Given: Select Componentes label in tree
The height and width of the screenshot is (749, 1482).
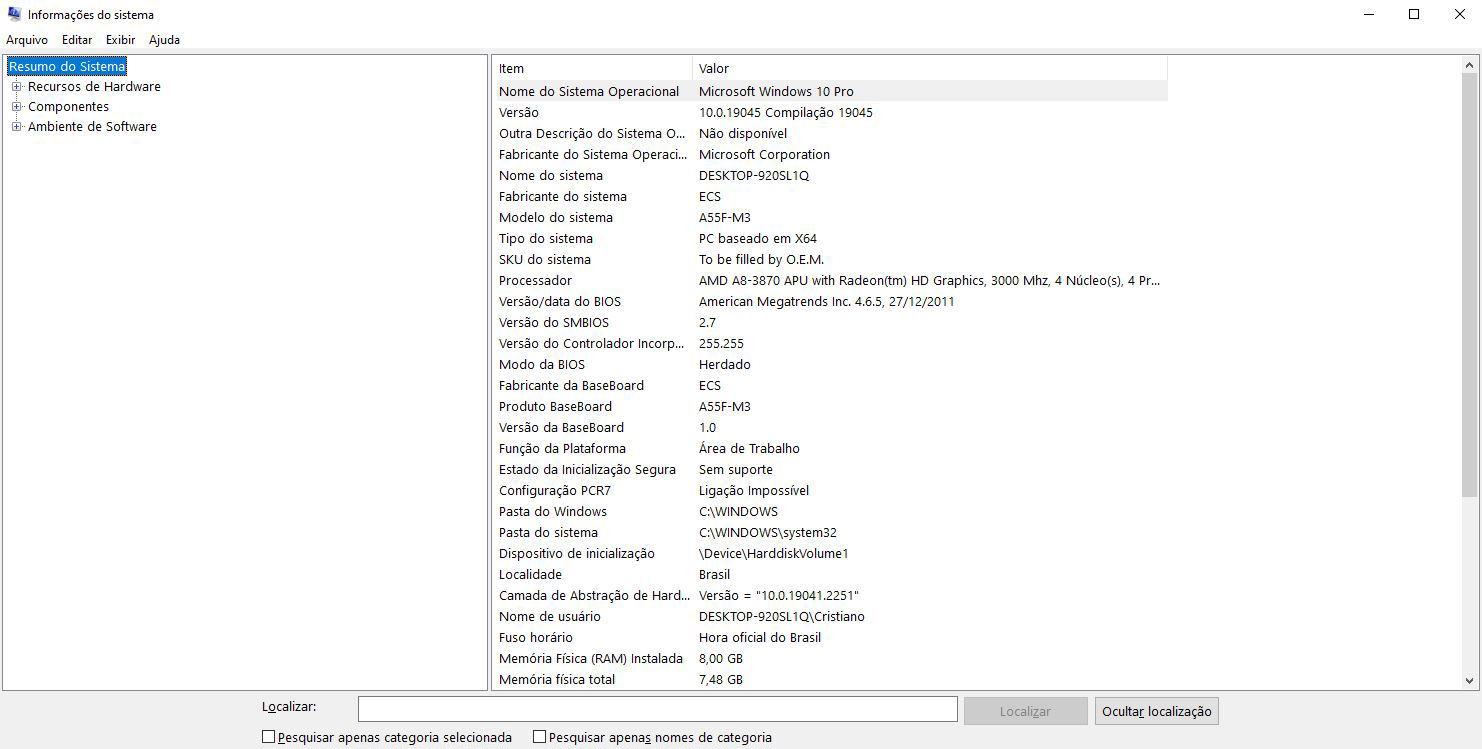Looking at the screenshot, I should (68, 107).
